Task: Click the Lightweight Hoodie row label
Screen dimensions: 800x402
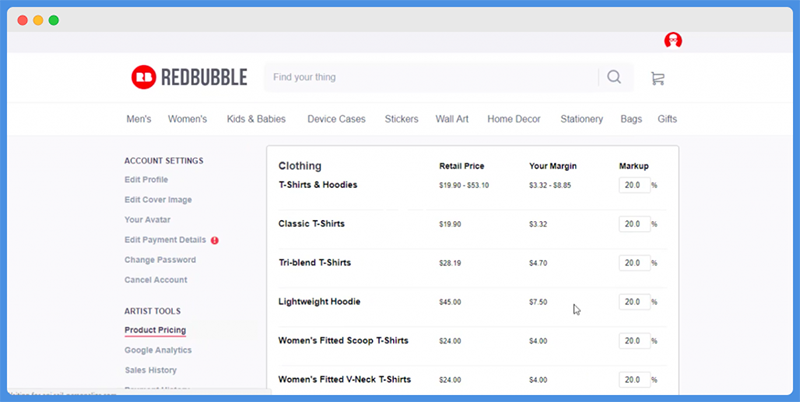Action: pyautogui.click(x=319, y=302)
